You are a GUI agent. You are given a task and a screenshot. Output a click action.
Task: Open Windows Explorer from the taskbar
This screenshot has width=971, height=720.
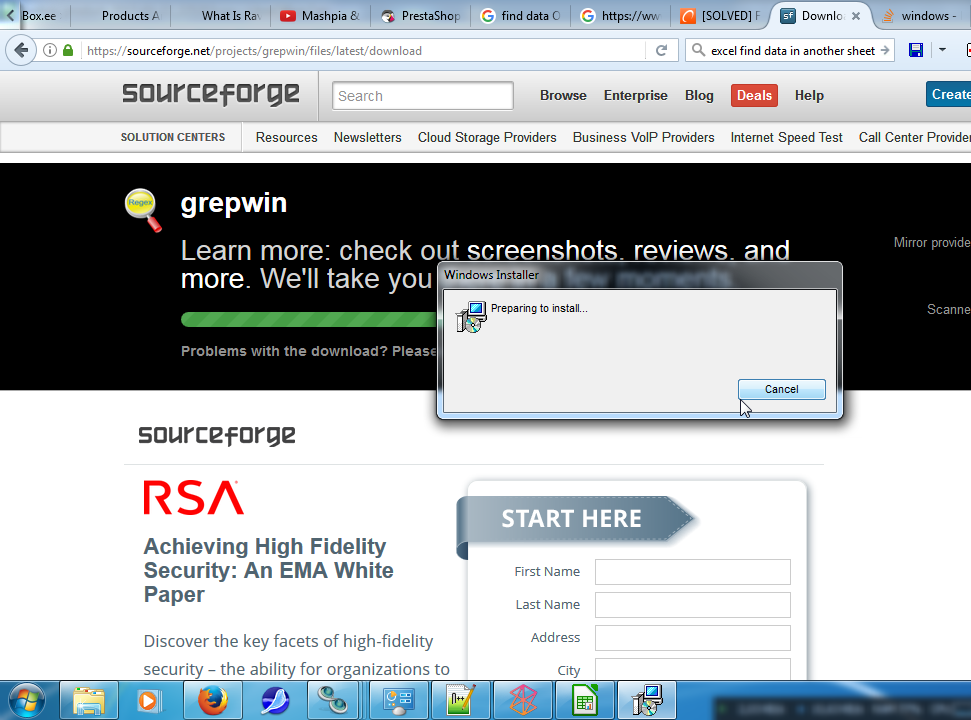(x=89, y=701)
